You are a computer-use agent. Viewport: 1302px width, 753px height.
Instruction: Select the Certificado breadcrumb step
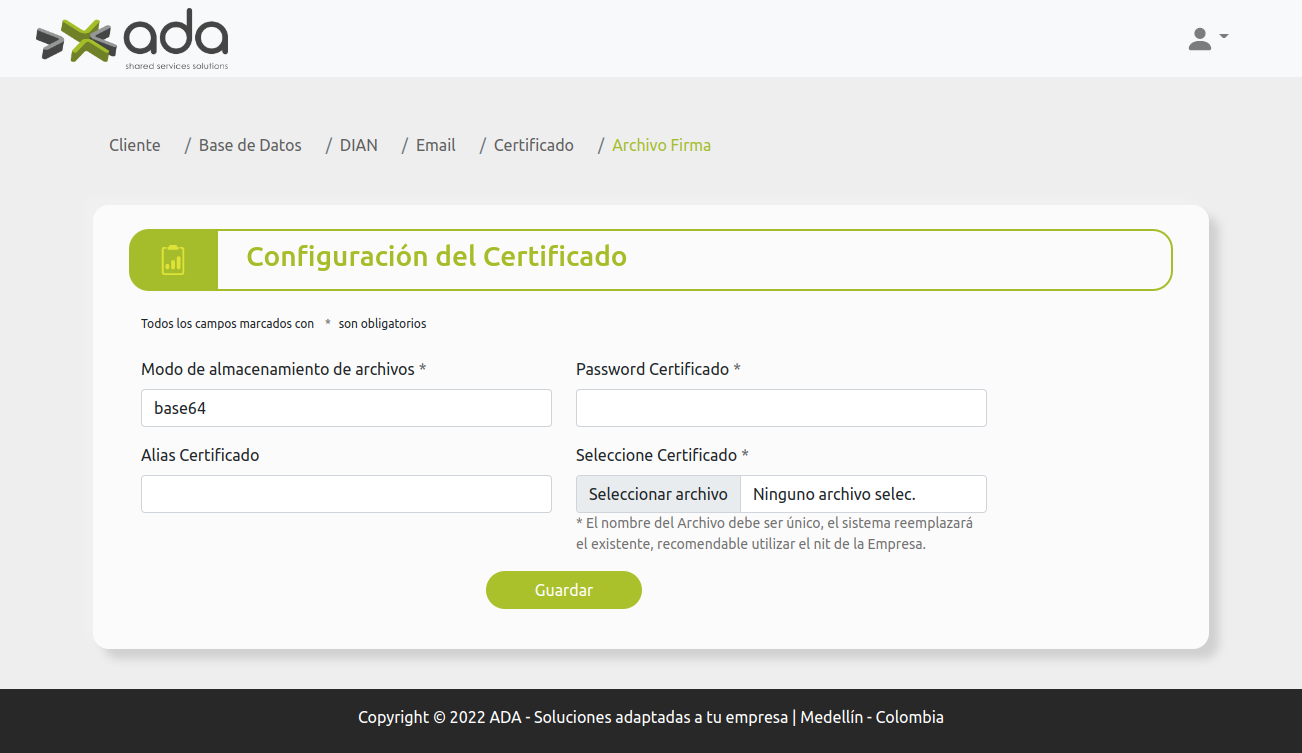(533, 145)
